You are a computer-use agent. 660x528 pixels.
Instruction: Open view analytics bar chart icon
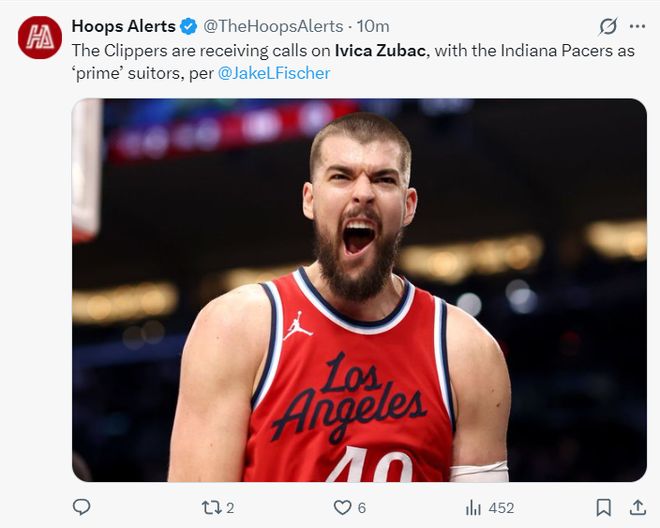[475, 507]
